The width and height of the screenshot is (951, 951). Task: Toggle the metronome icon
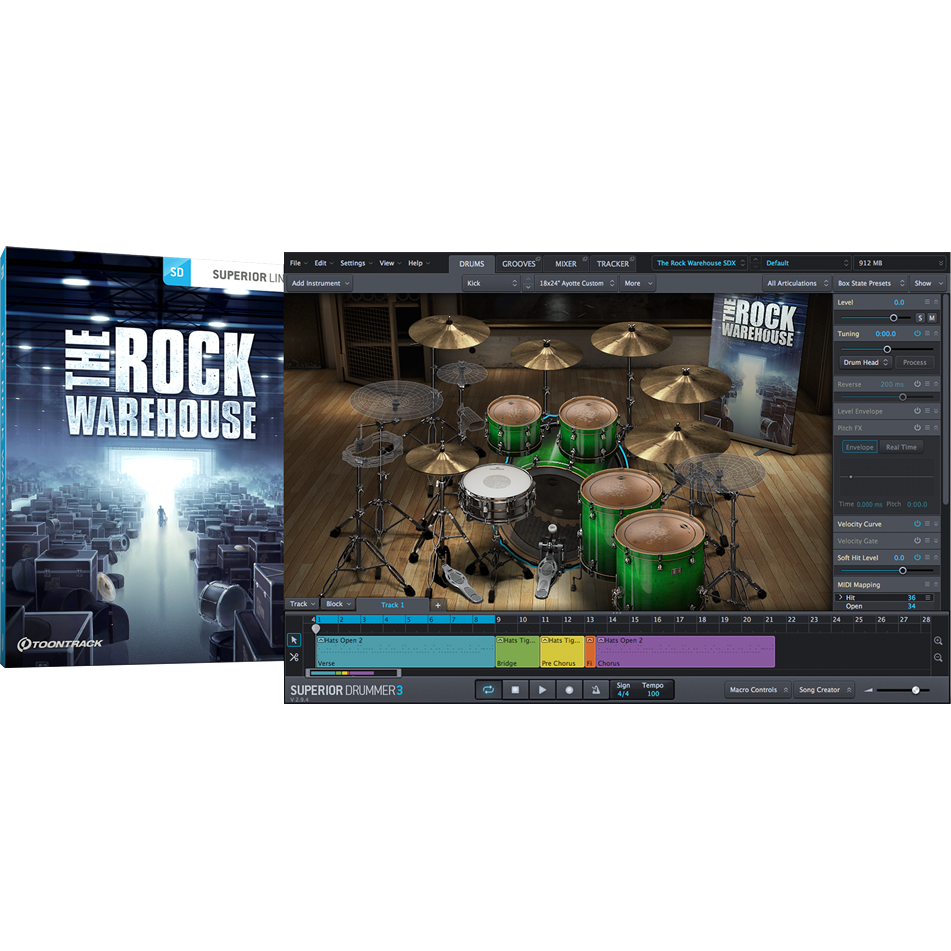coord(596,690)
